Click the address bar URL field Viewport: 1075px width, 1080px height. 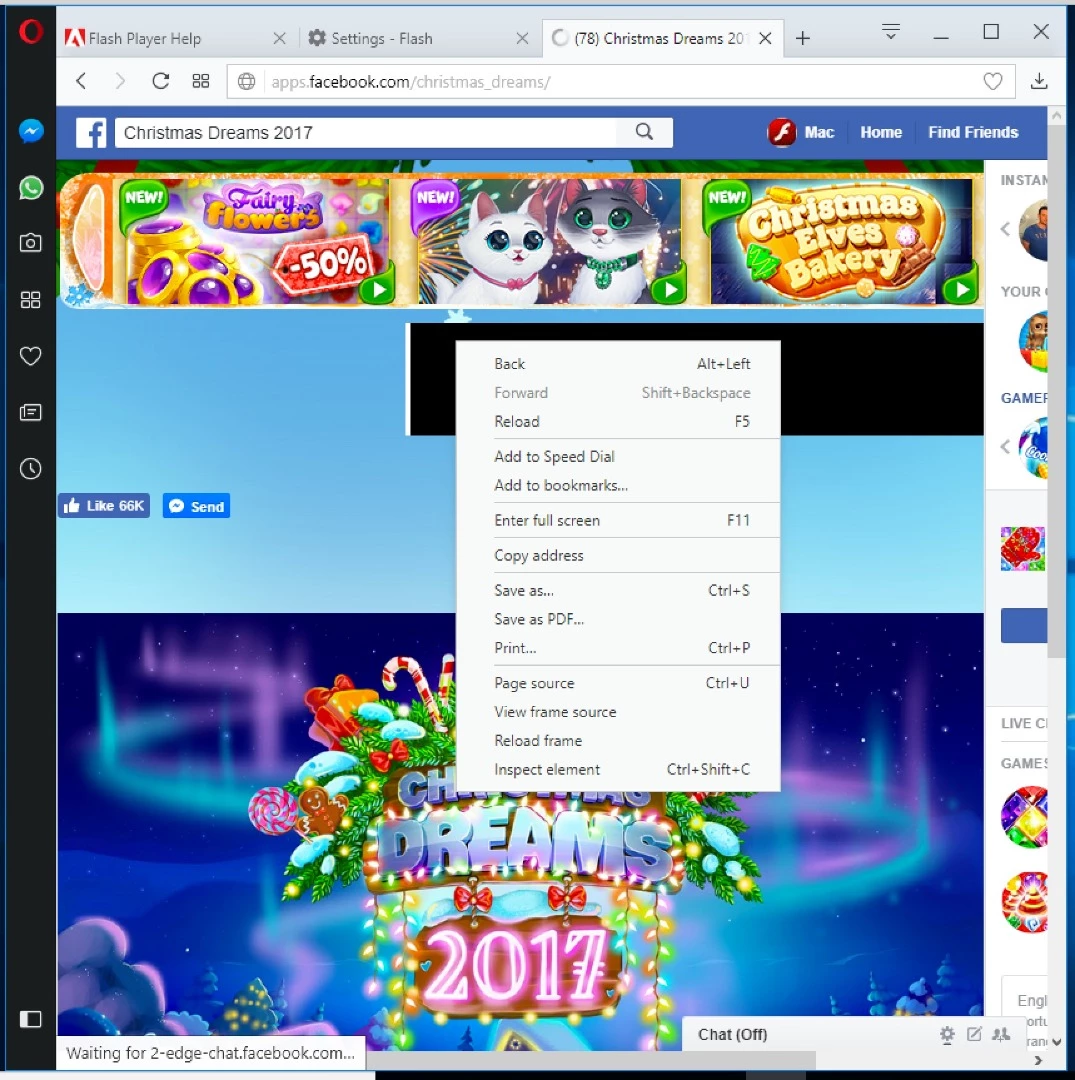(620, 82)
